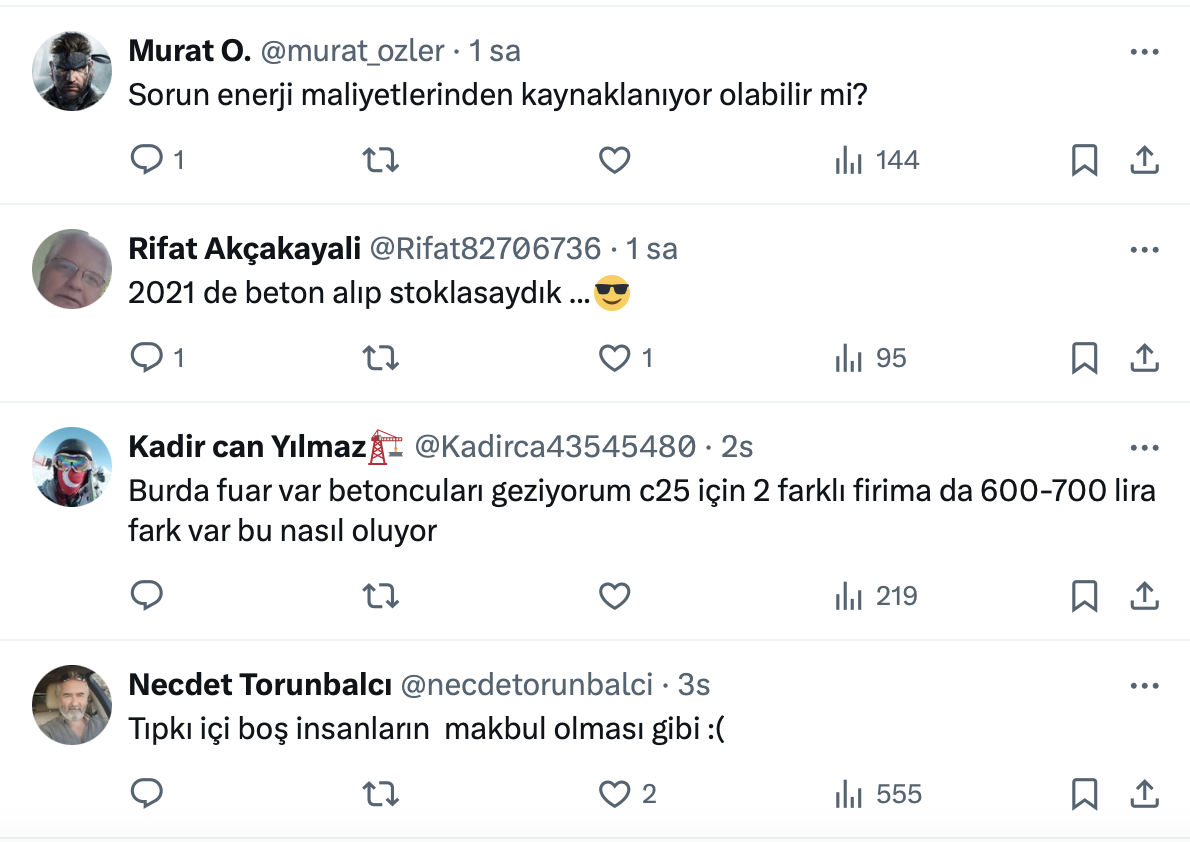Reply to Murat O.'s tweet
The image size is (1190, 842).
147,160
